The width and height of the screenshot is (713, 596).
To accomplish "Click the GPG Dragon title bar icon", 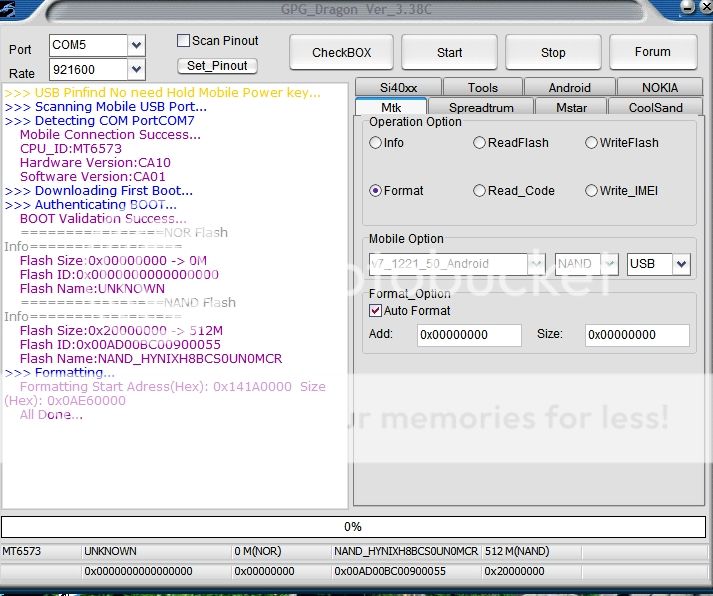I will pyautogui.click(x=12, y=9).
